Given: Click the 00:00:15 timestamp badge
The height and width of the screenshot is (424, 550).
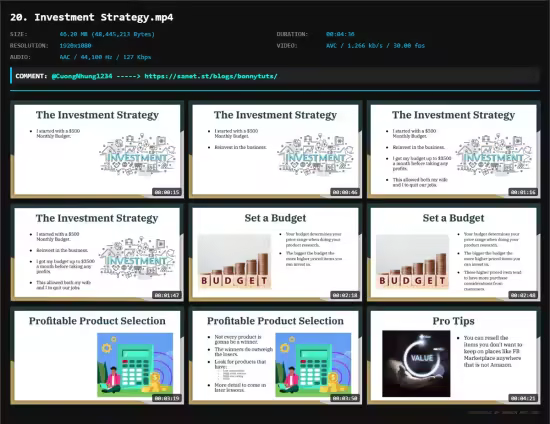Looking at the screenshot, I should pyautogui.click(x=167, y=192).
